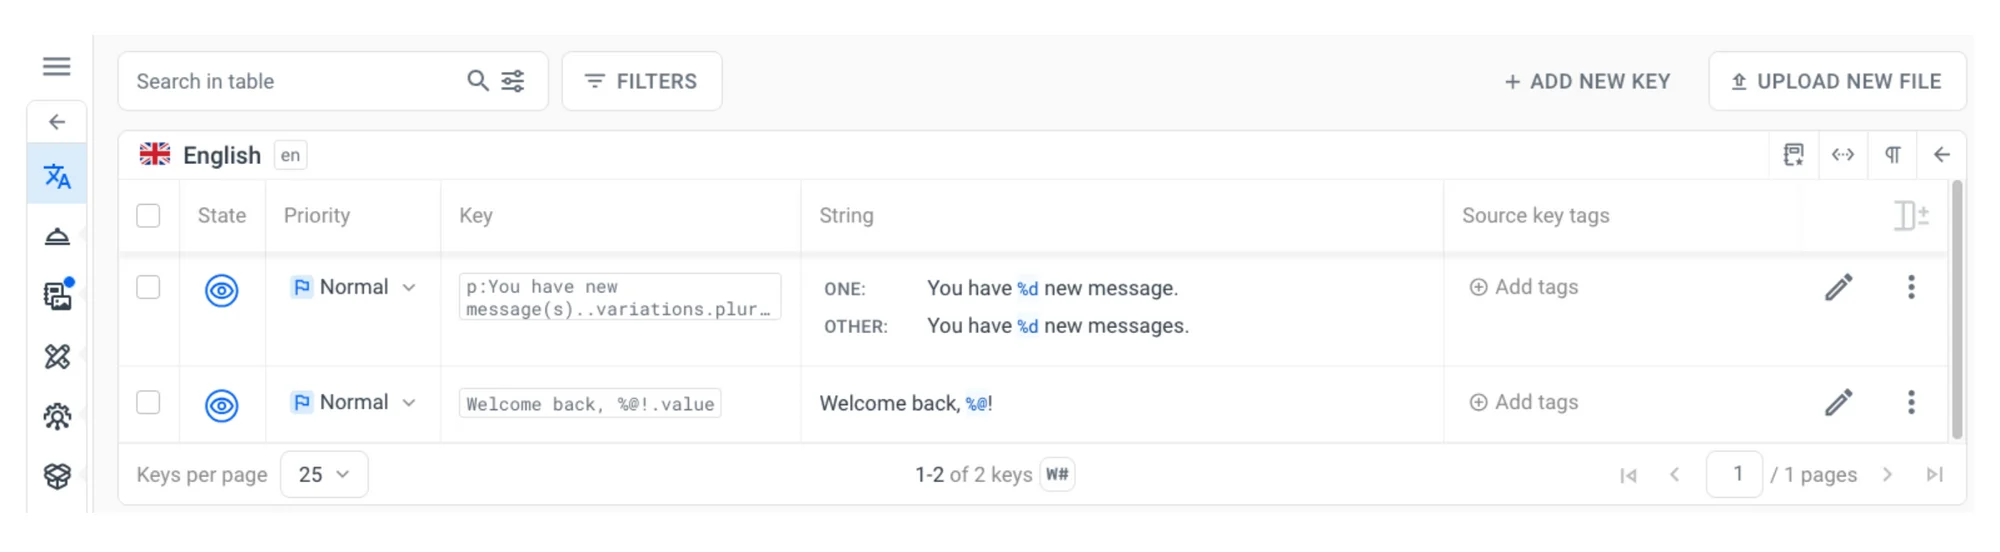Click the search magnifier icon
Image resolution: width=2000 pixels, height=552 pixels.
click(478, 81)
